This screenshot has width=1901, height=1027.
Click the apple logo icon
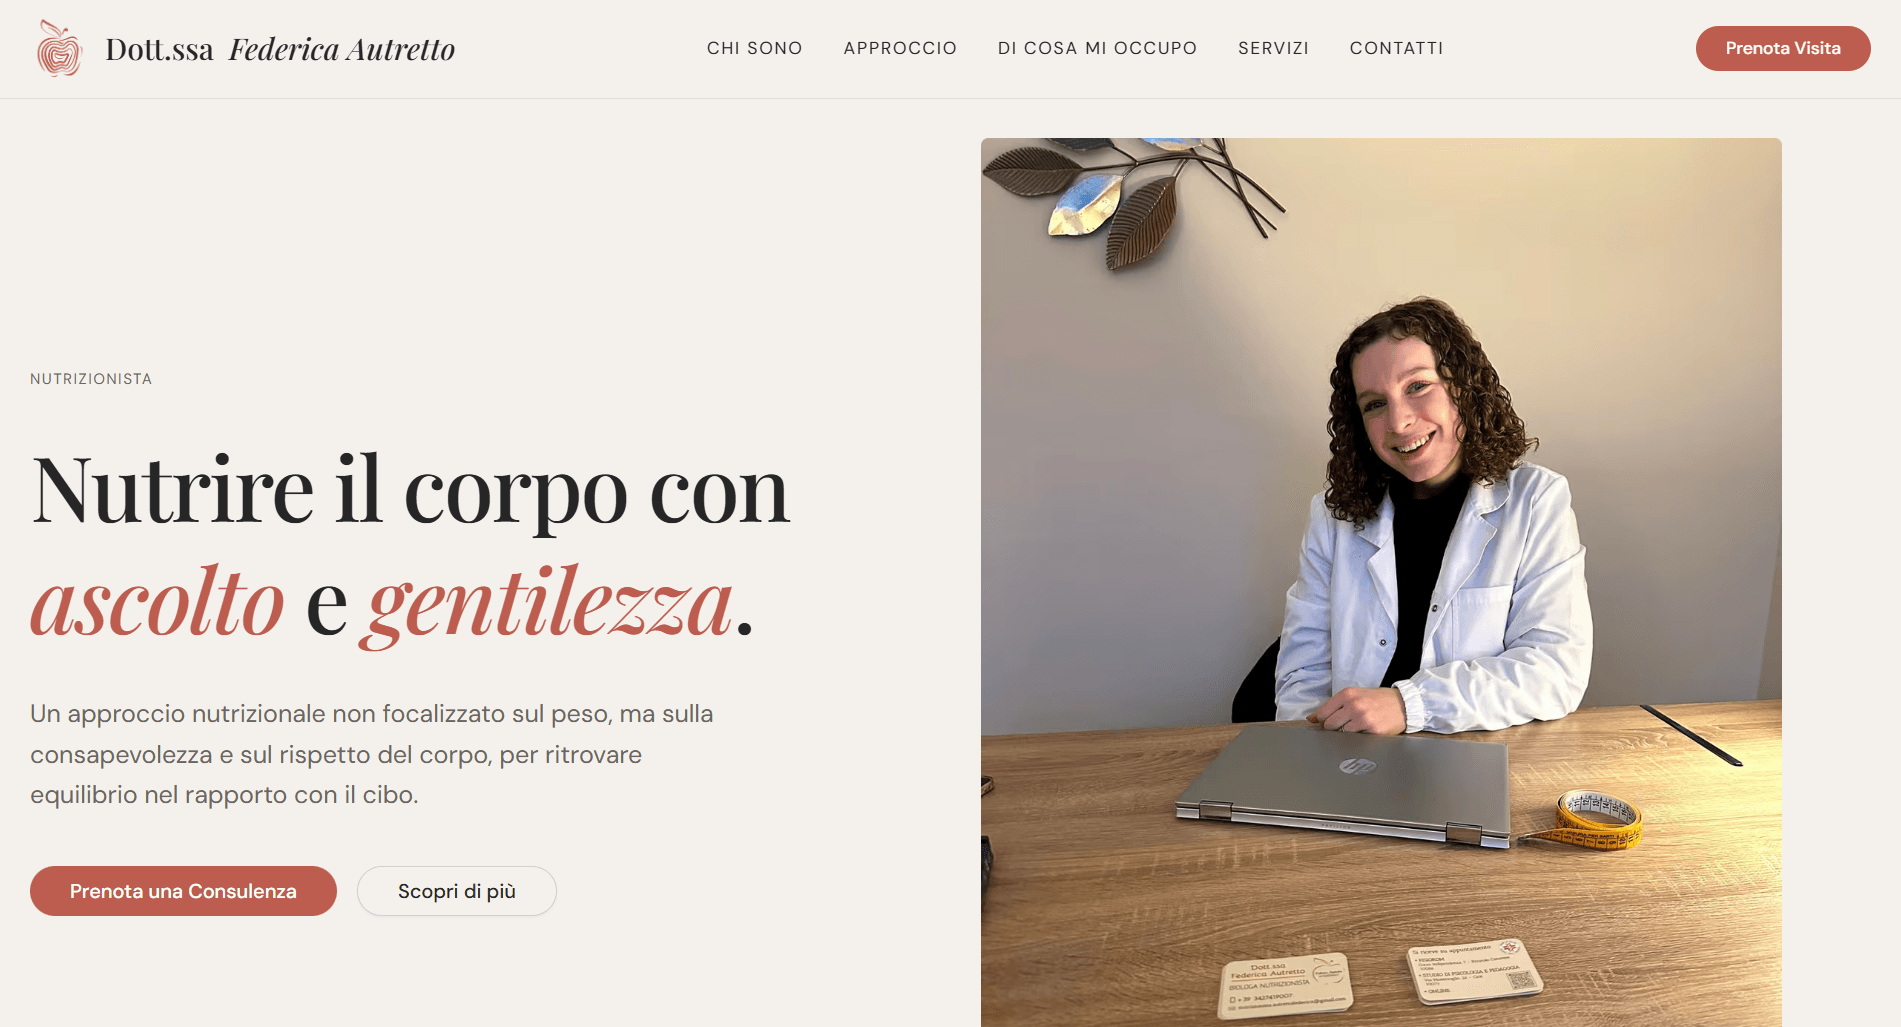pos(59,48)
